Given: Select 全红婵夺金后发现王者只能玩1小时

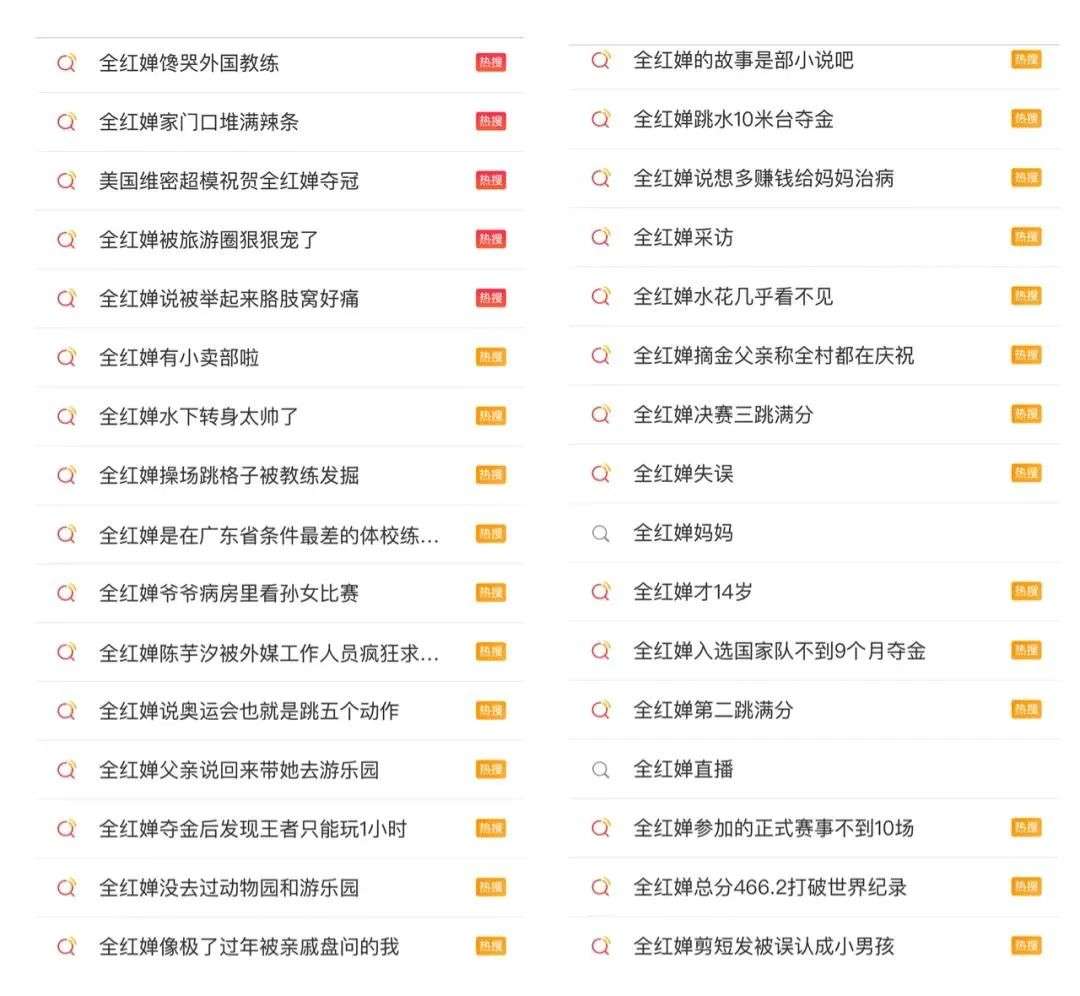Looking at the screenshot, I should click(252, 829).
